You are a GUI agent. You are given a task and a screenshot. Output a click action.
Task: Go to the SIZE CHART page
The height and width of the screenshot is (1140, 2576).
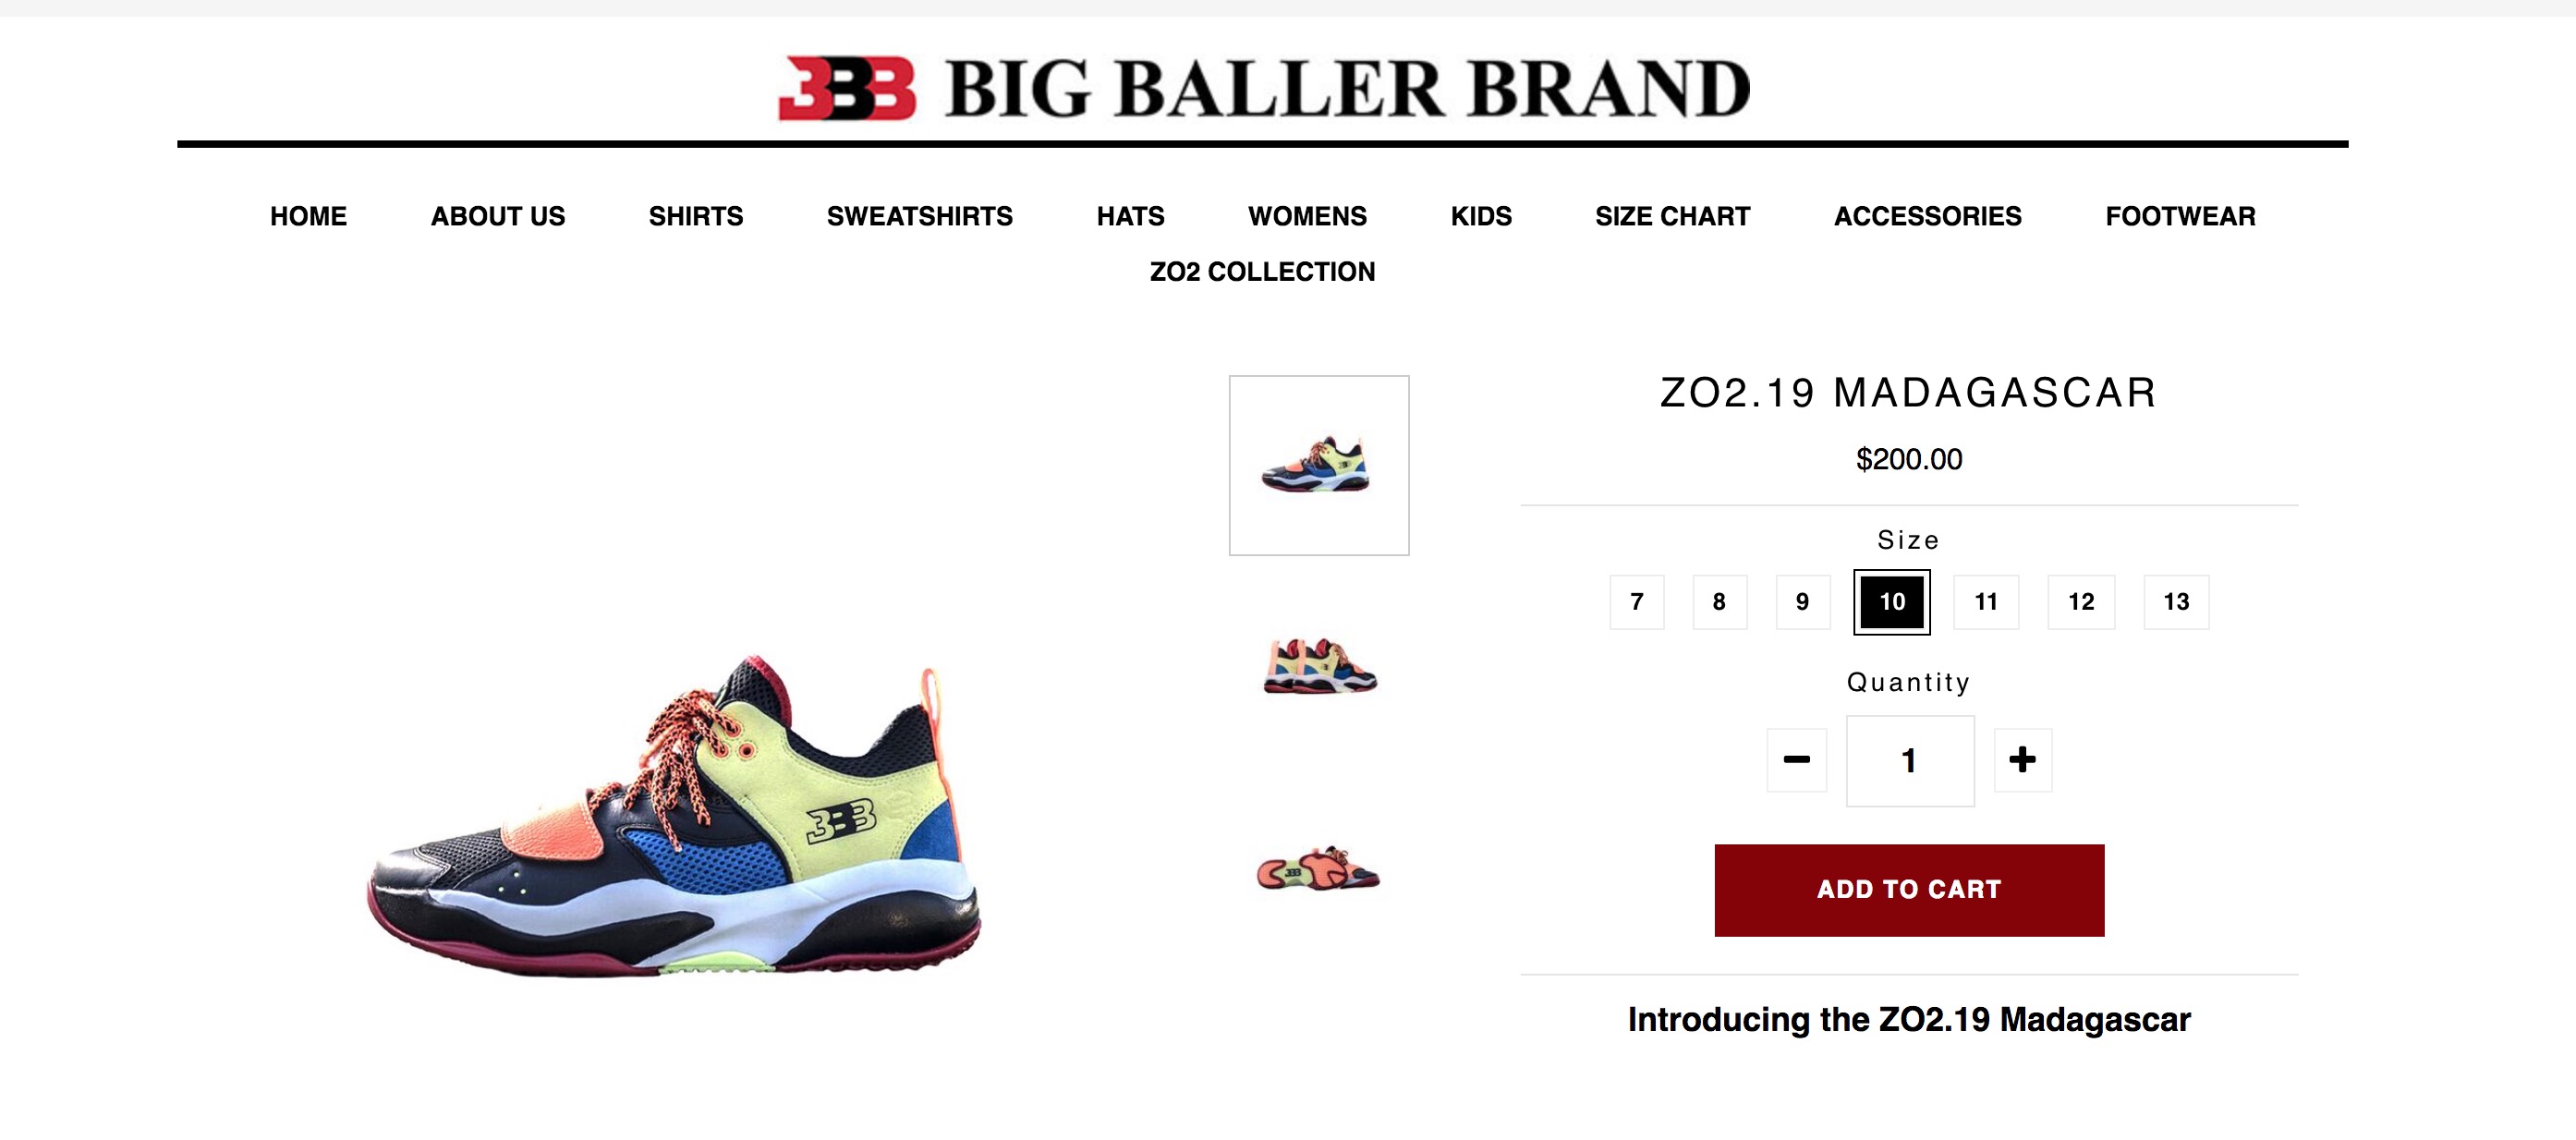(x=1672, y=216)
